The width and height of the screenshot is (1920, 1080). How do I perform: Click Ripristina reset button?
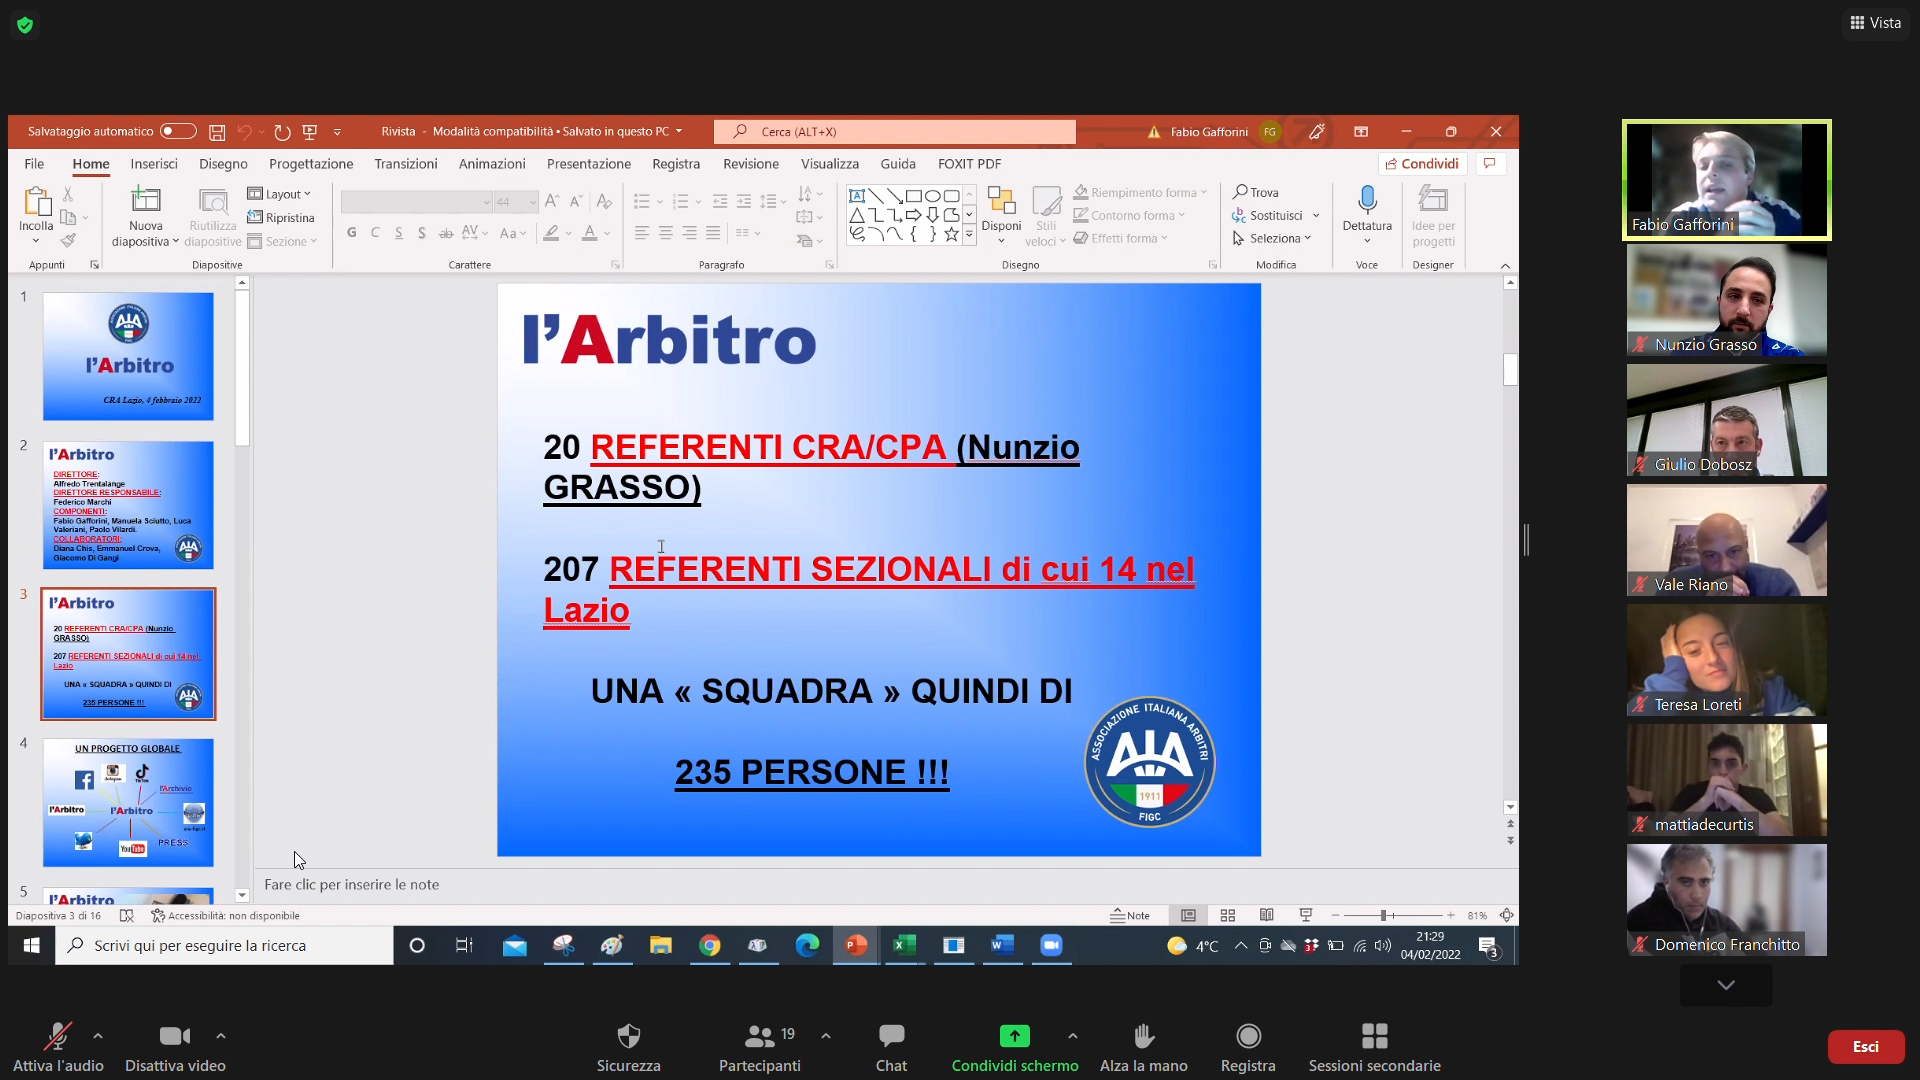click(281, 218)
